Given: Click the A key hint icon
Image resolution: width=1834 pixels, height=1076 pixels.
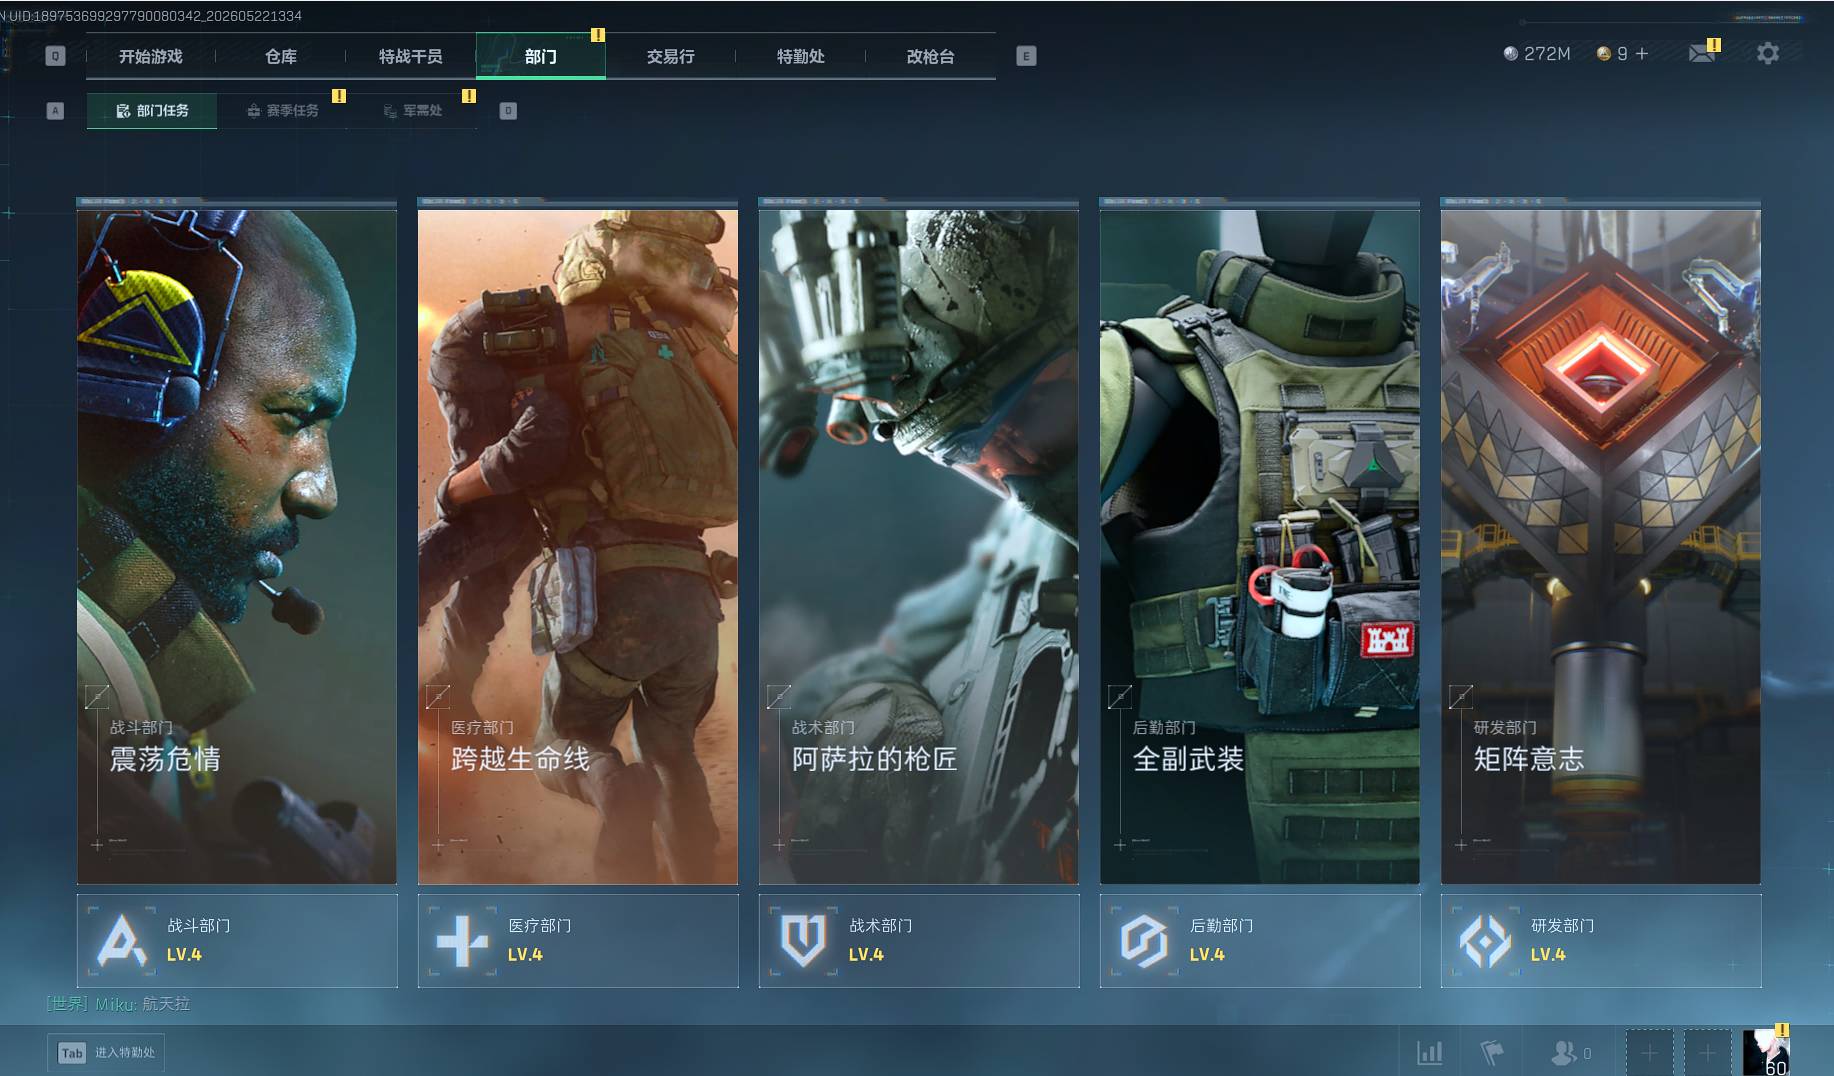Looking at the screenshot, I should [x=55, y=110].
